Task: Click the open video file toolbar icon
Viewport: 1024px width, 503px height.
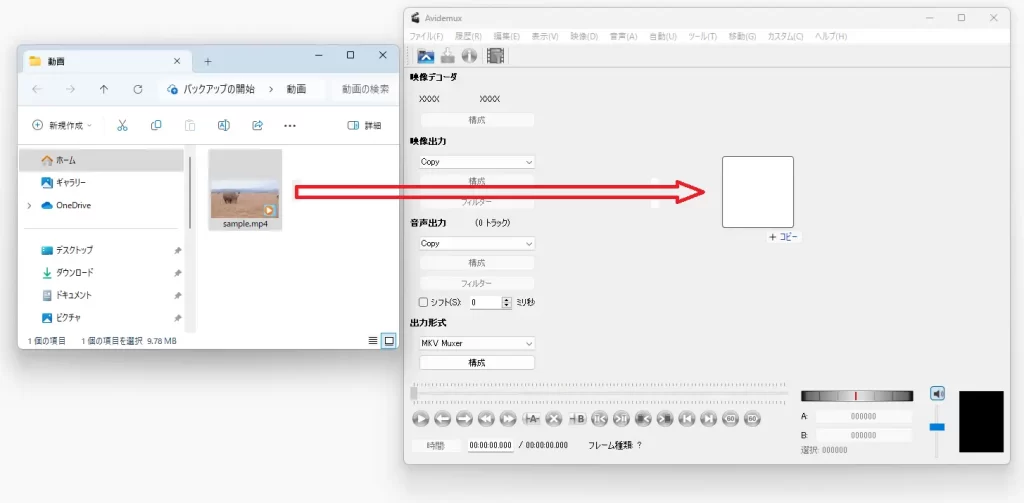Action: (426, 56)
